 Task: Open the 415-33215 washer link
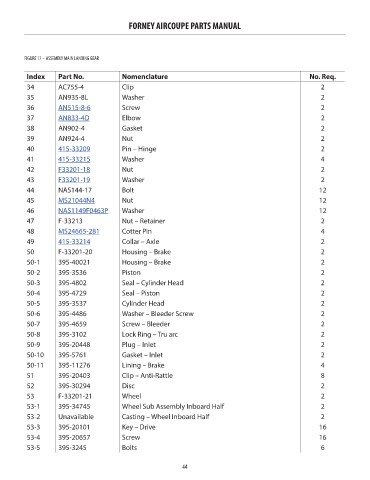click(x=74, y=159)
